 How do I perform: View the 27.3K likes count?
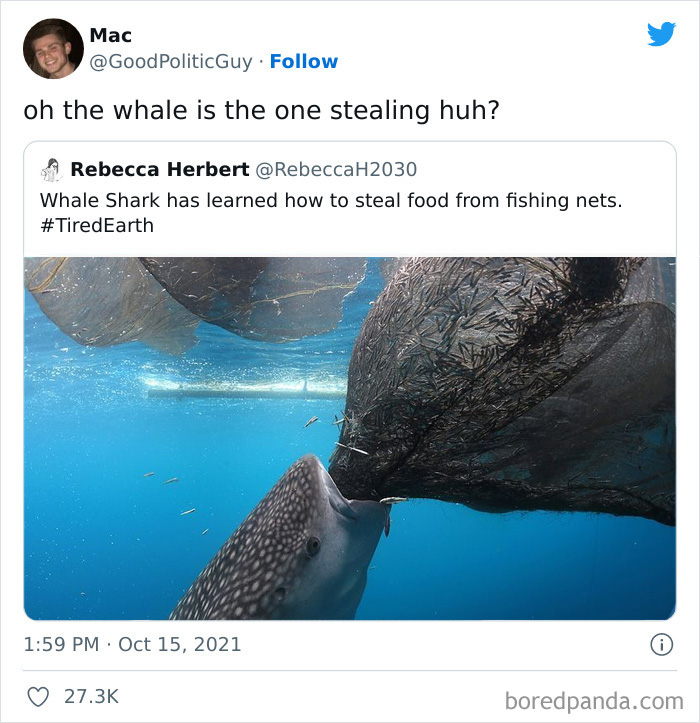tap(92, 696)
